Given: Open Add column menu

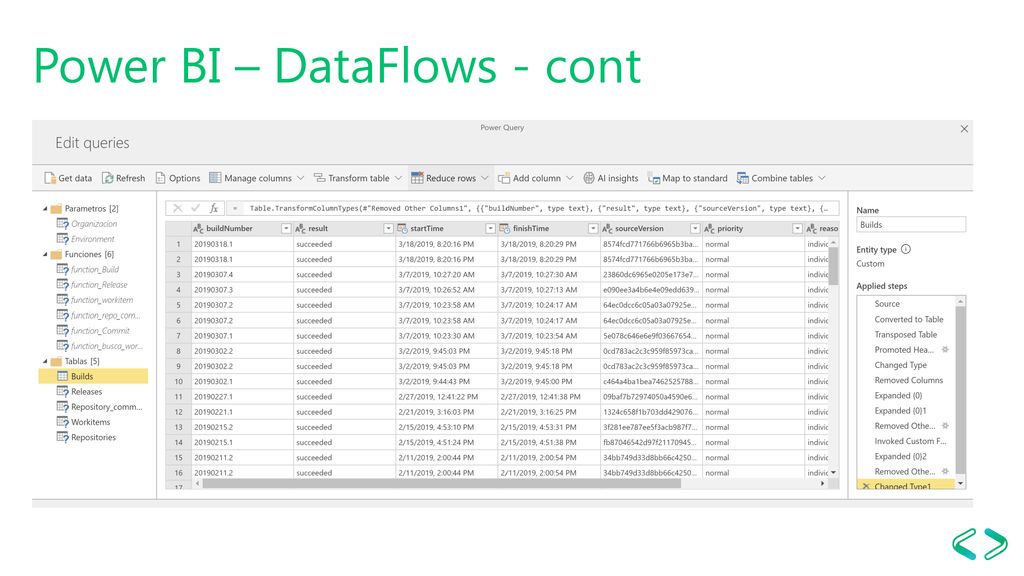Looking at the screenshot, I should [x=535, y=178].
